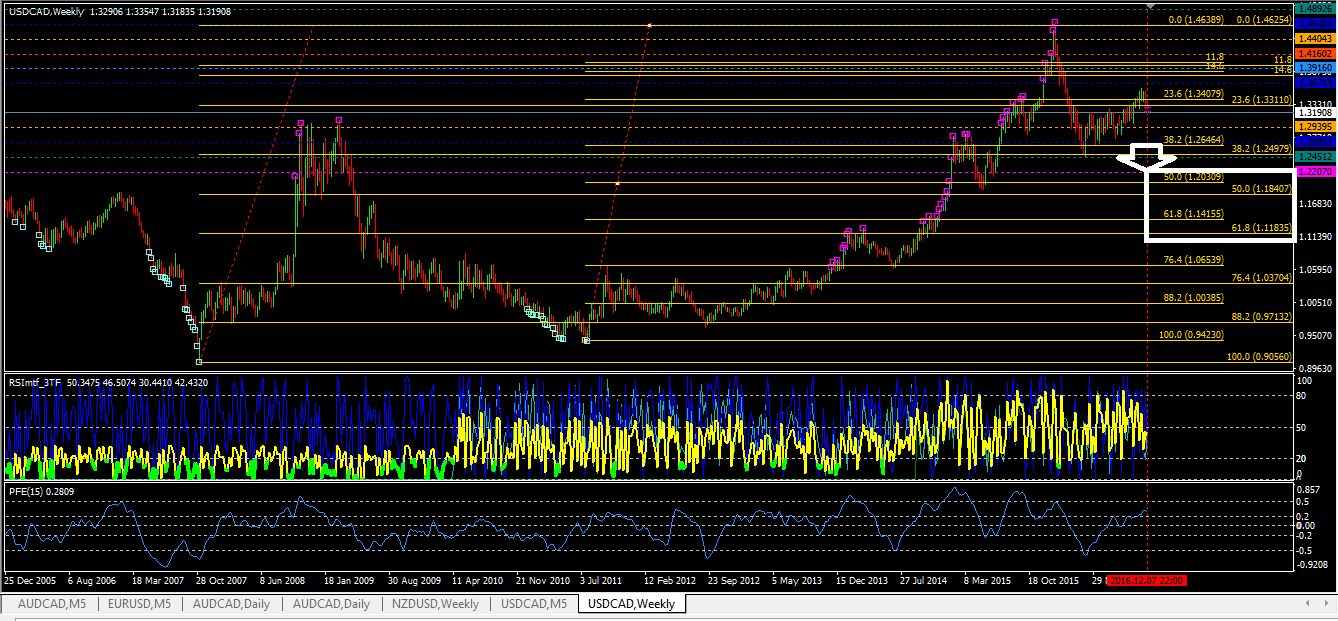Screen dimensions: 1338x621
Task: Click the 1.05950 value on price scale
Action: point(1313,269)
